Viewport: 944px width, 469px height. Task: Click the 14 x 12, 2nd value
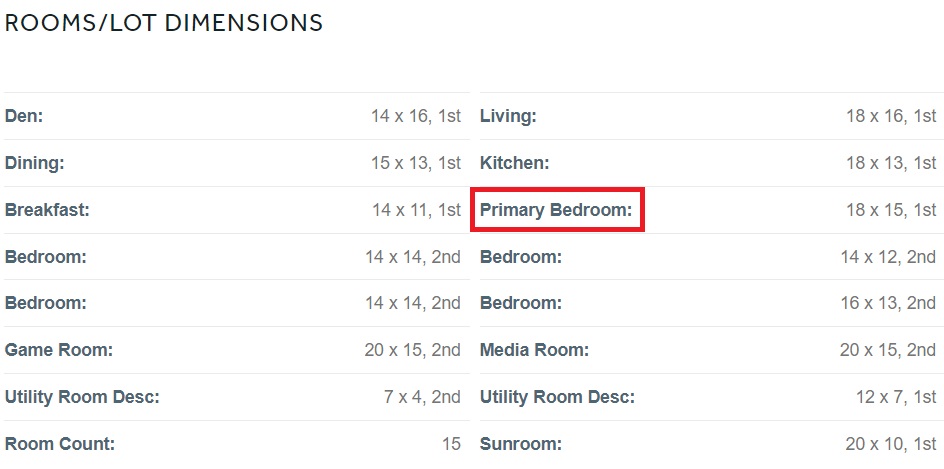coord(888,257)
